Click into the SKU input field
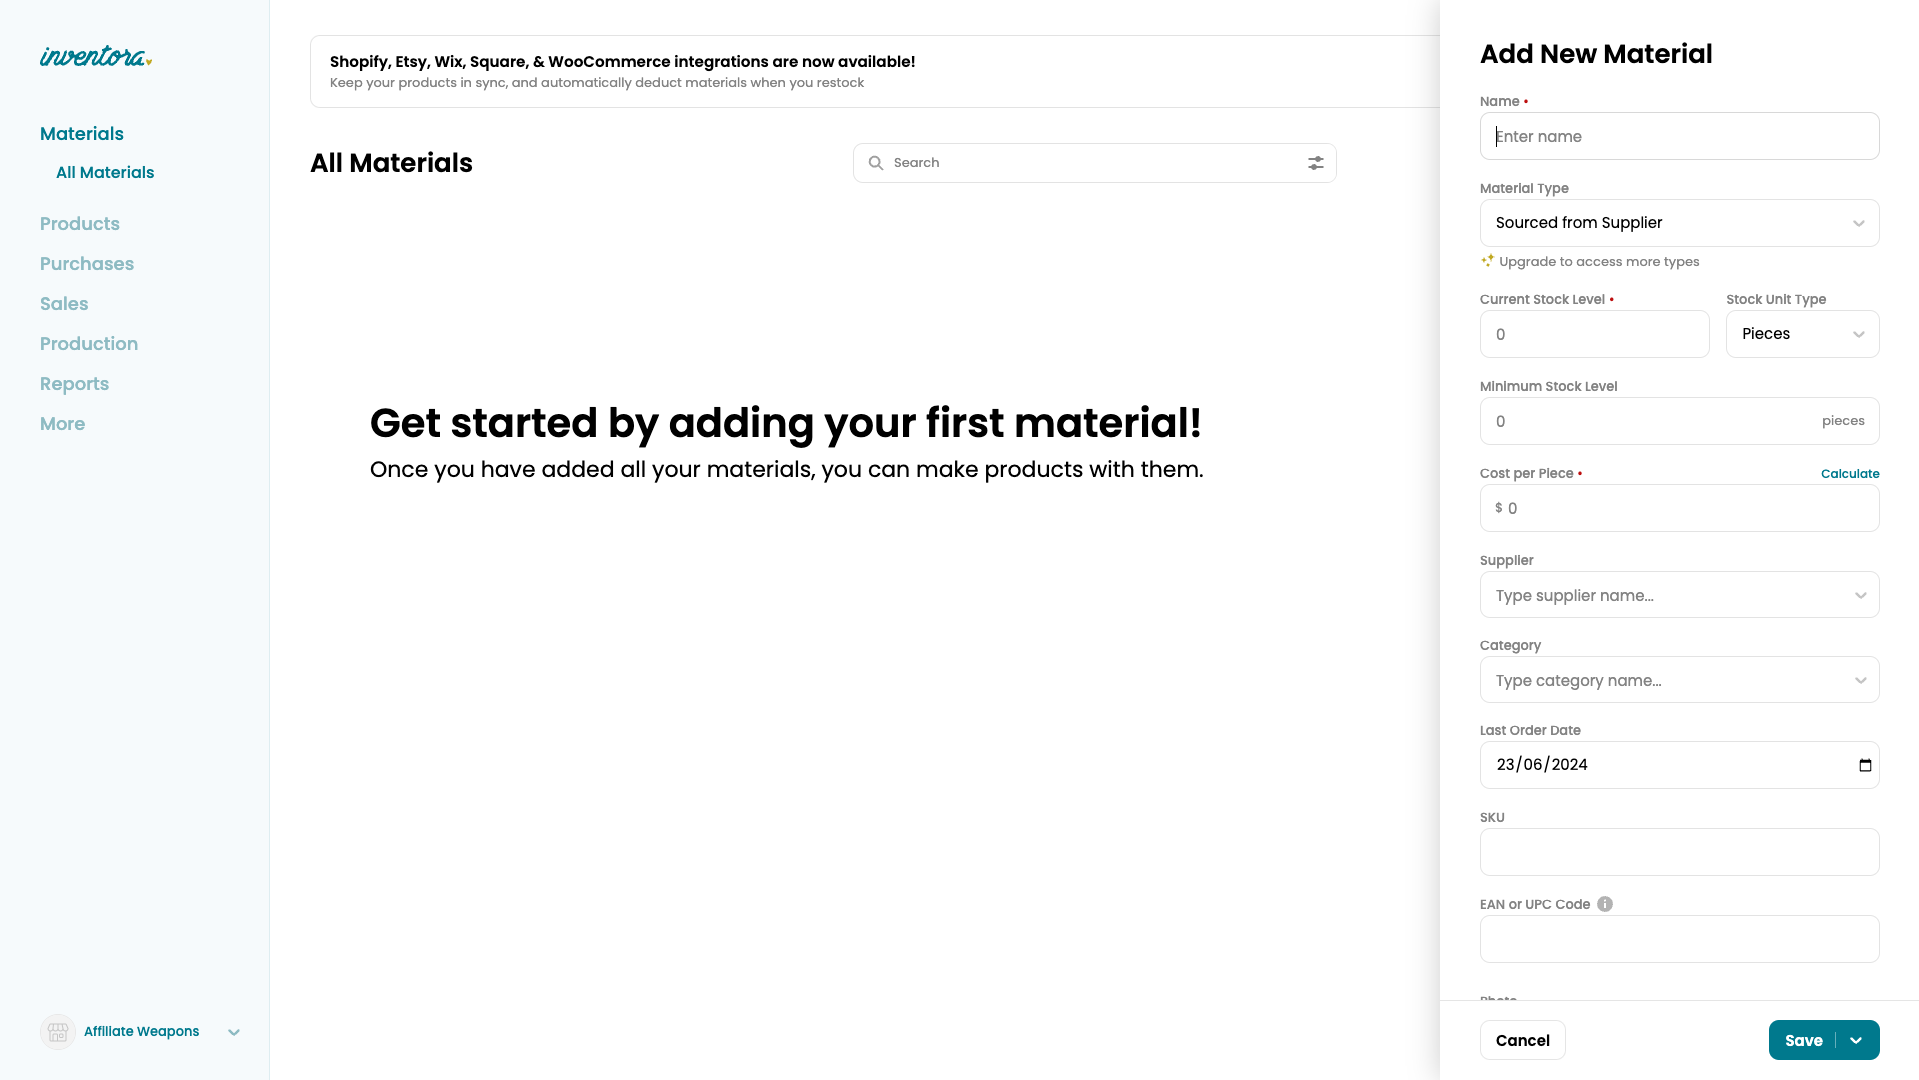This screenshot has height=1080, width=1919. coord(1679,852)
